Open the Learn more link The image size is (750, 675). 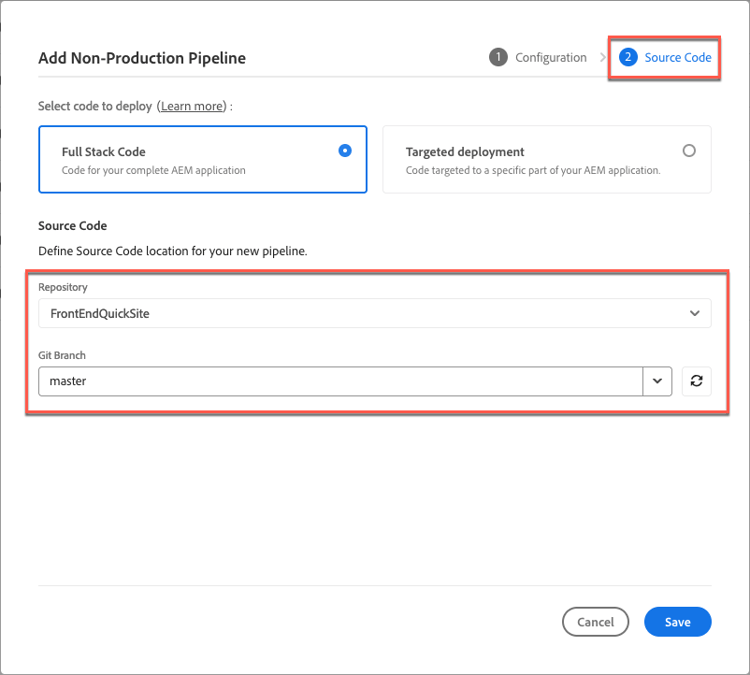pyautogui.click(x=192, y=106)
